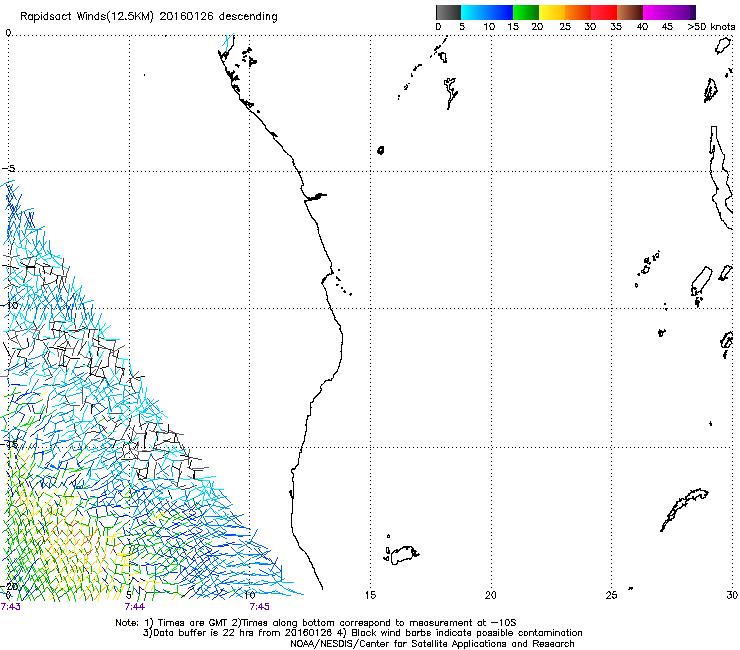Click the rounded lake outline near 16E, 19S

tap(404, 555)
